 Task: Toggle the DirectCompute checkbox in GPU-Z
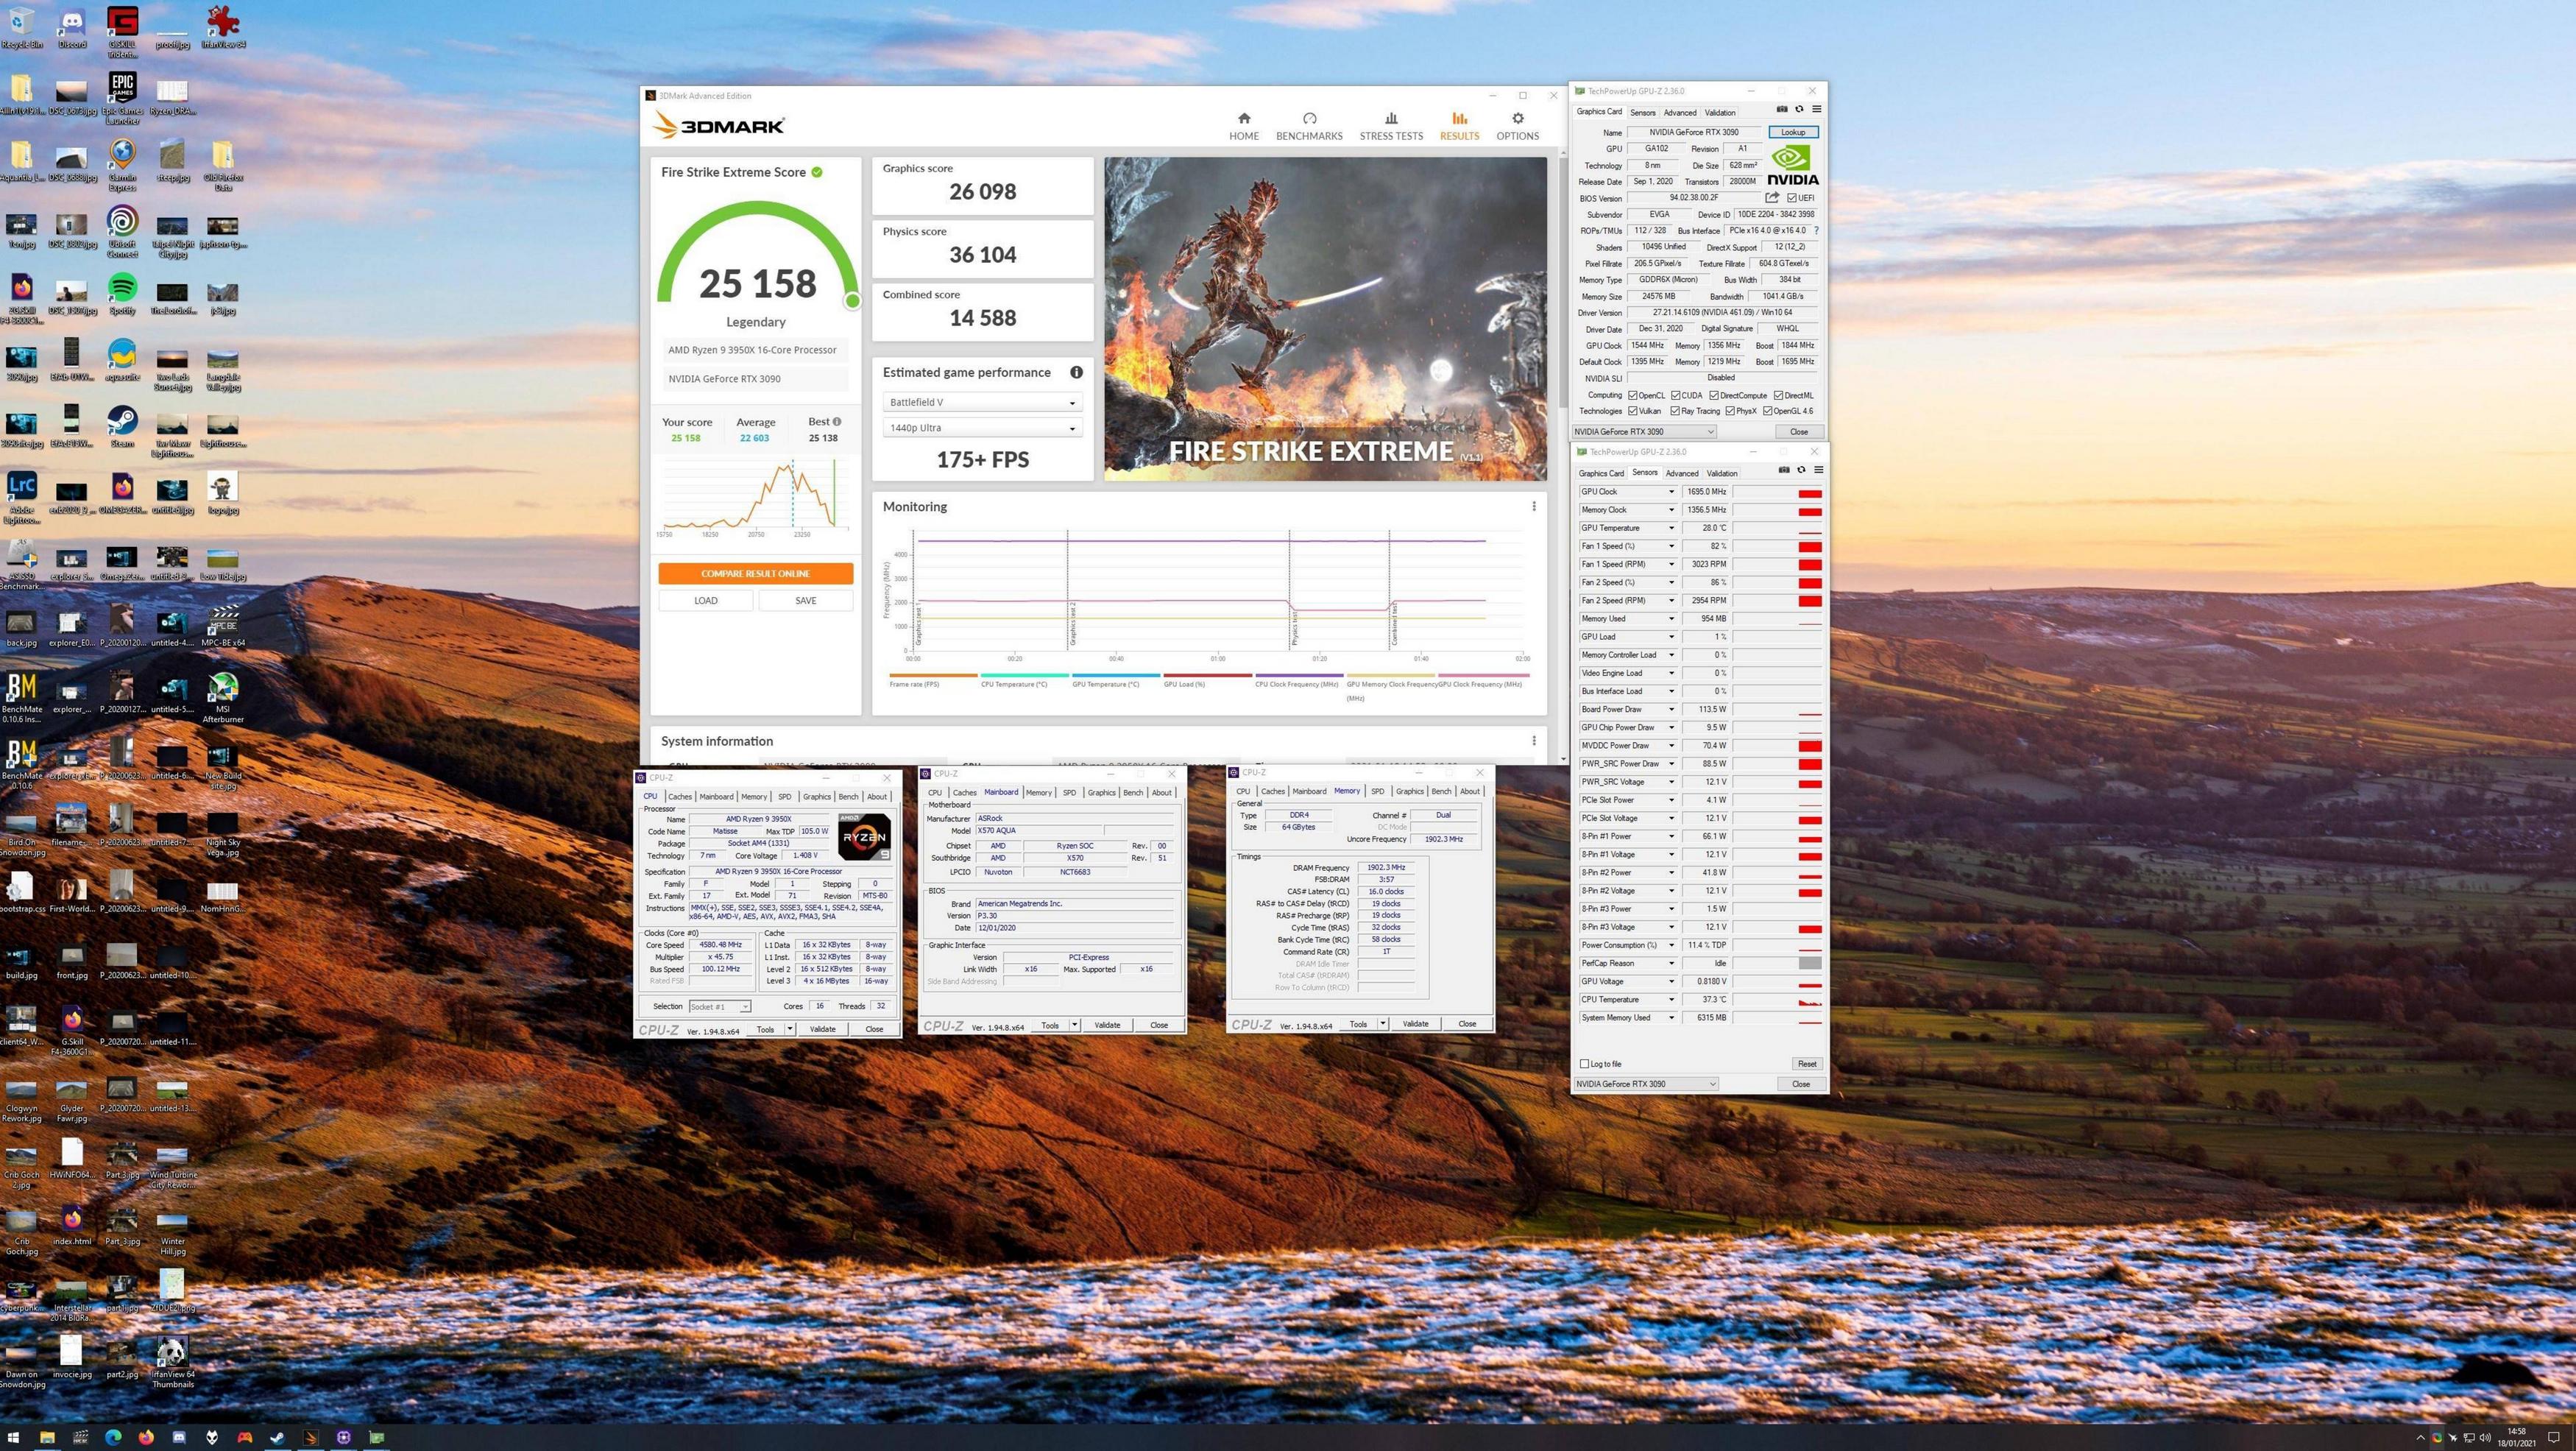[x=1713, y=395]
